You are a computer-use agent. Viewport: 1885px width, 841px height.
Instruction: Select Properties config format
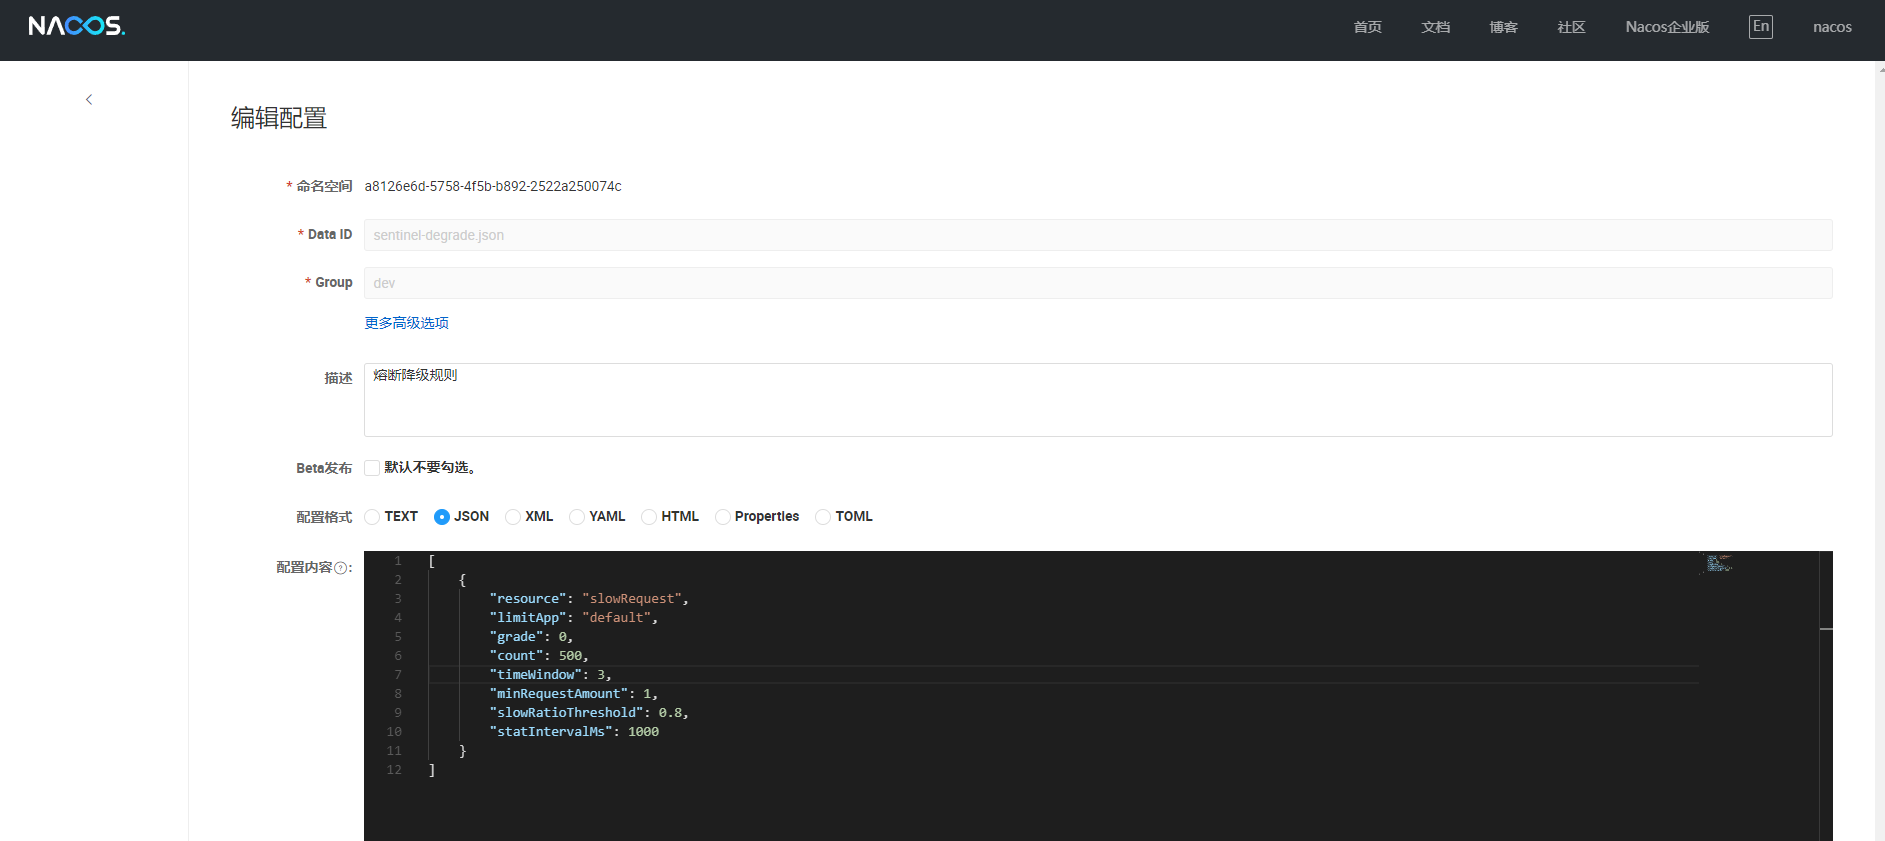723,517
